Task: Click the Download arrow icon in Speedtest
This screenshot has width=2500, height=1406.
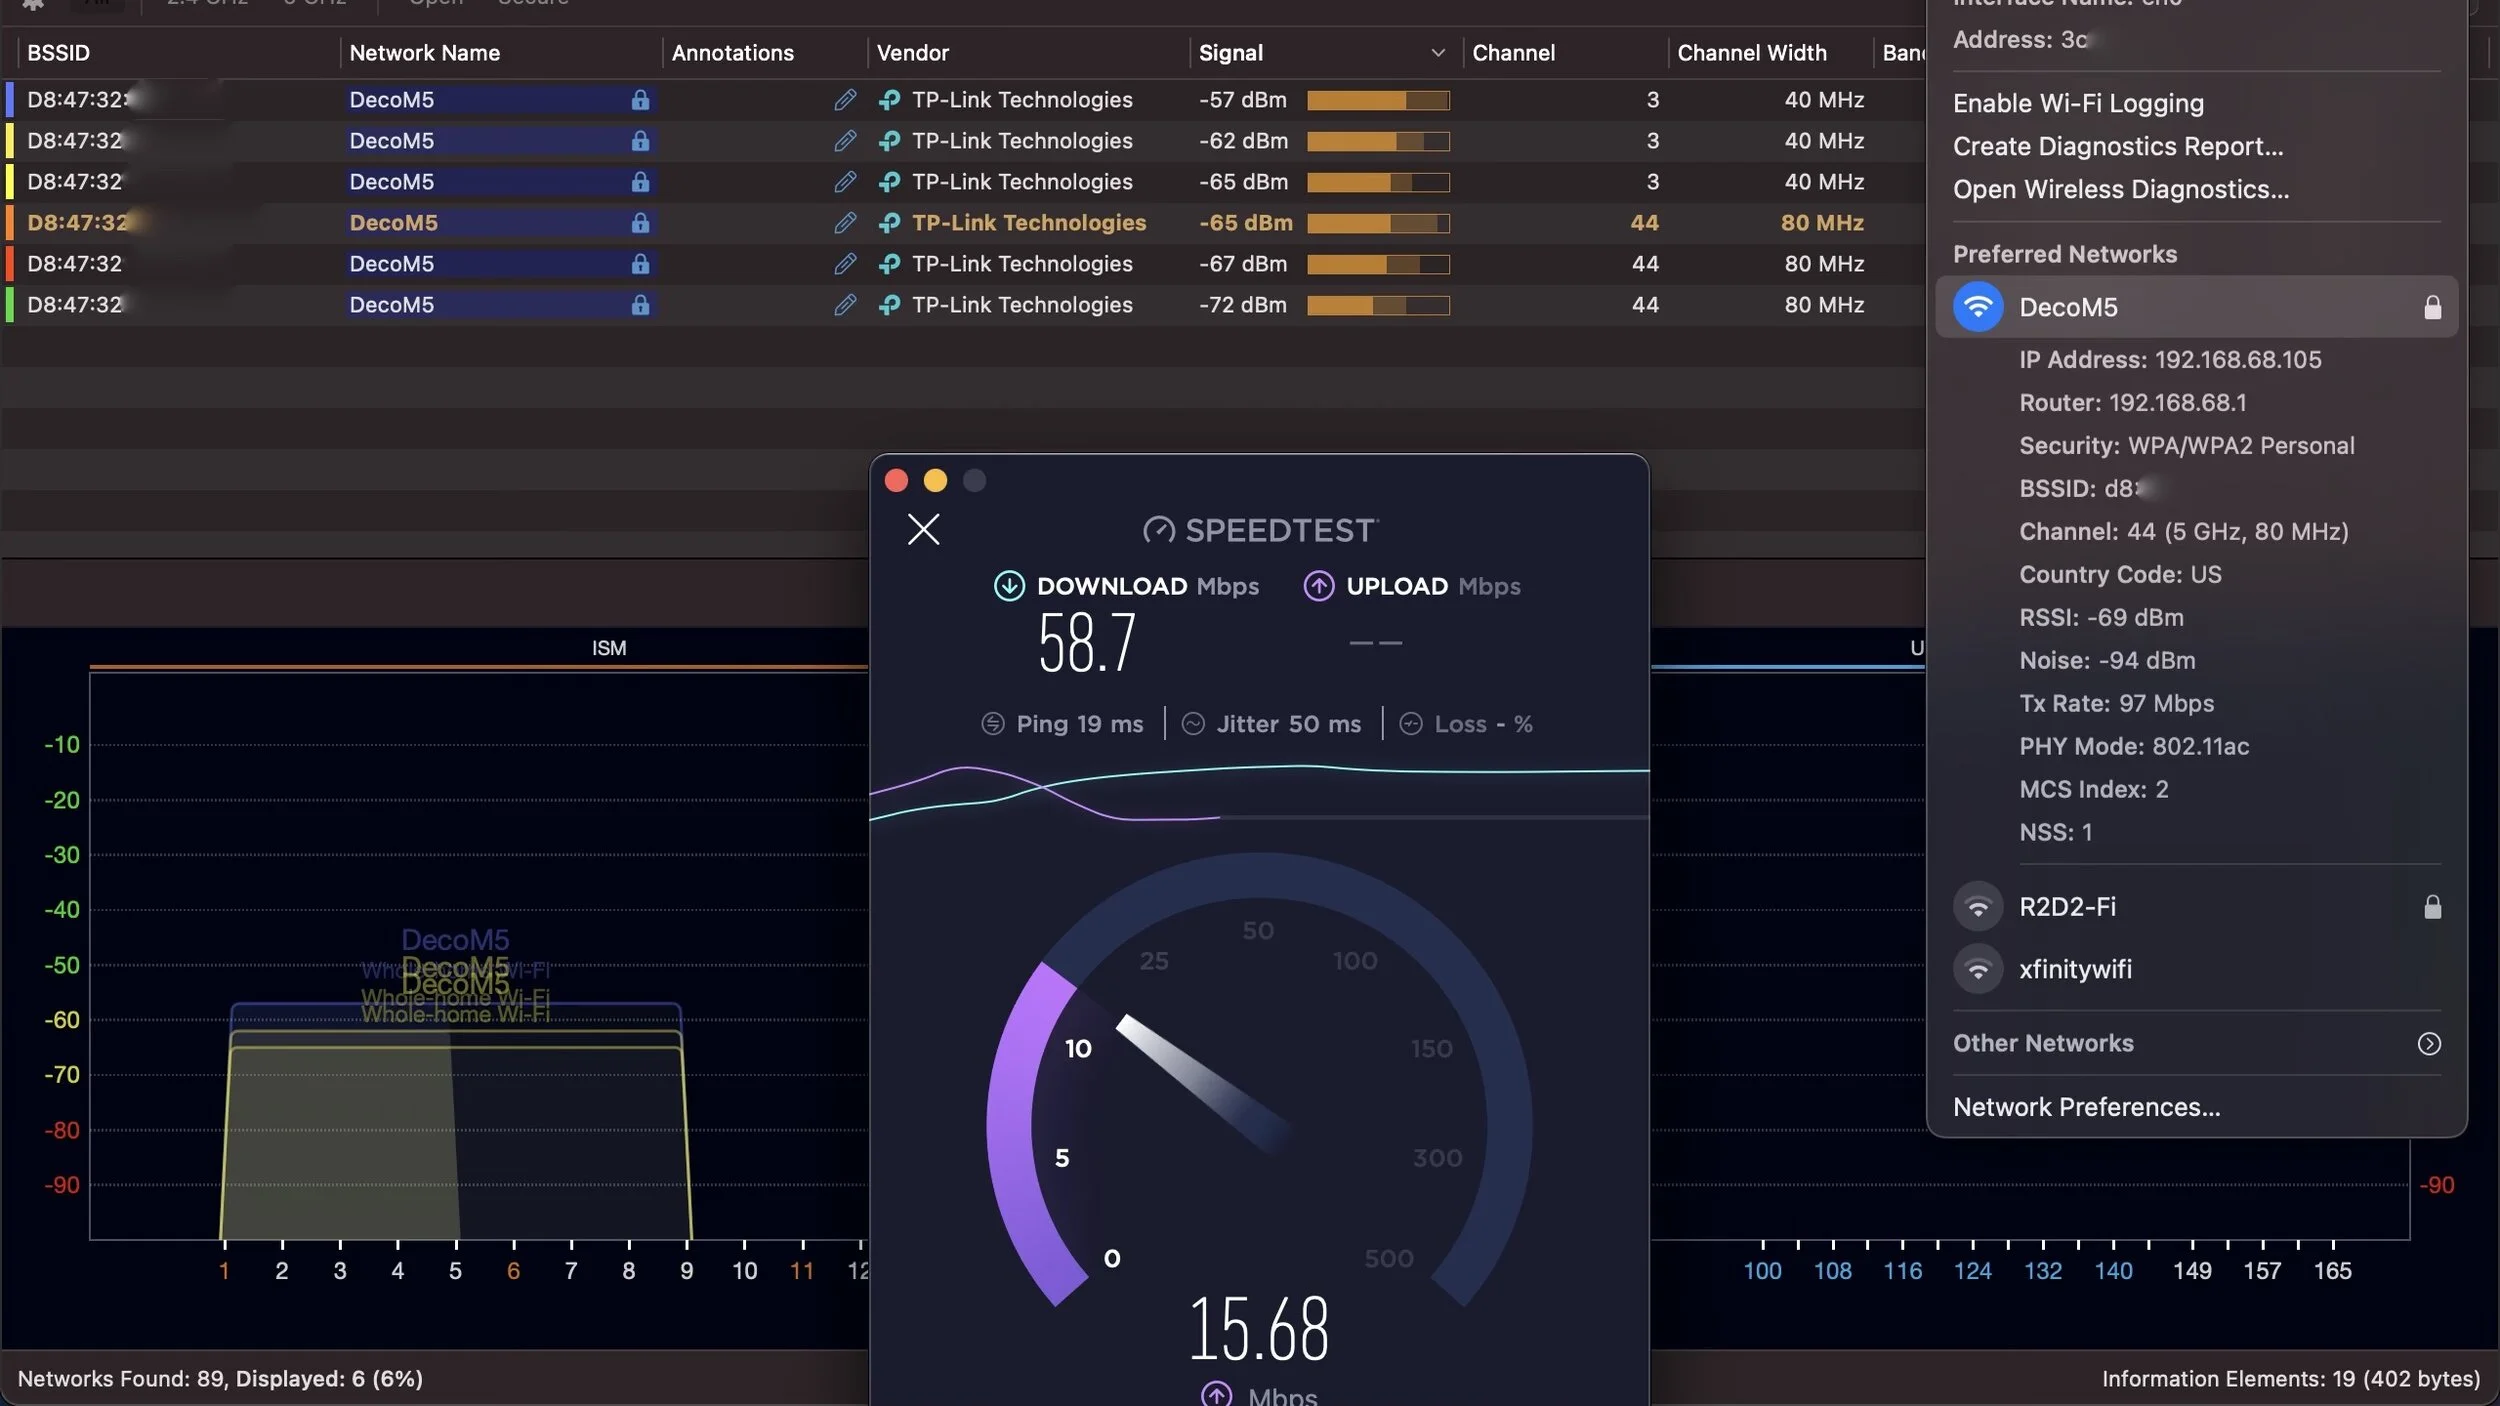Action: (1009, 586)
